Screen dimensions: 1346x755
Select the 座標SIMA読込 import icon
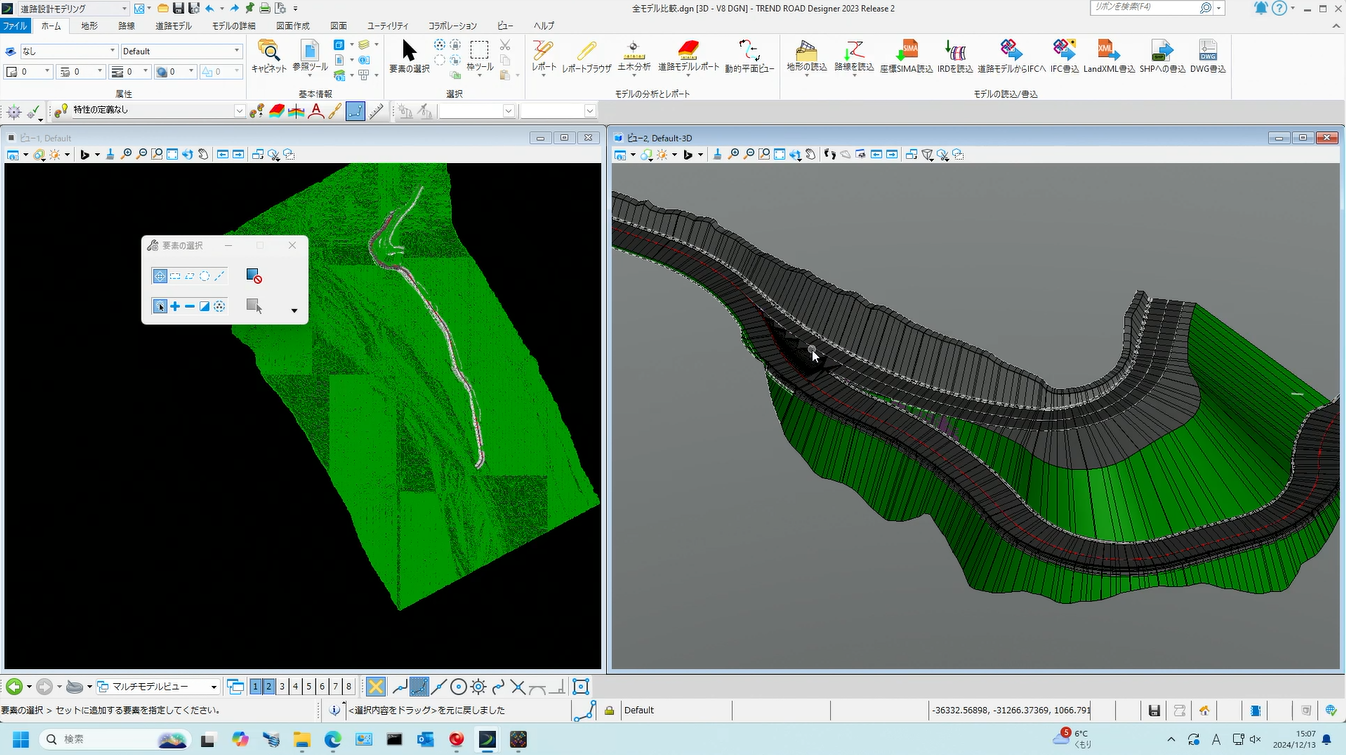(x=906, y=51)
